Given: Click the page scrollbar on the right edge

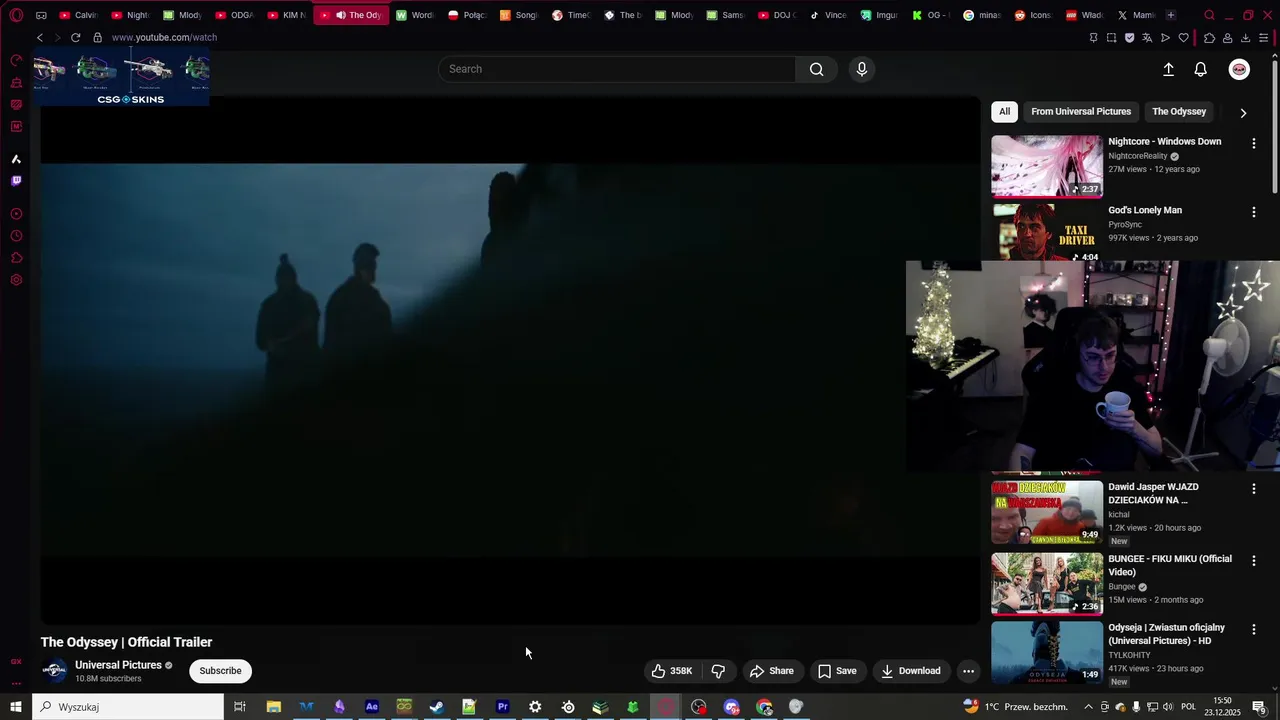Looking at the screenshot, I should 1275,128.
